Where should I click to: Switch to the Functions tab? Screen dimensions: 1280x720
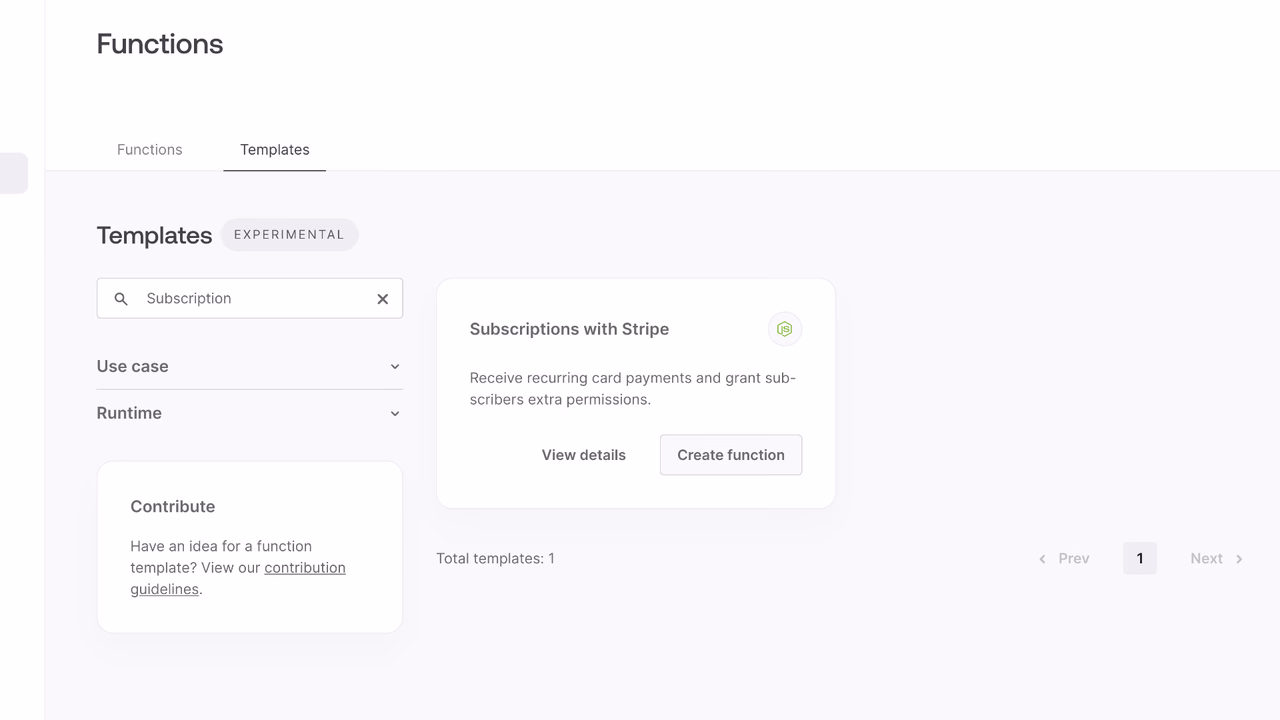coord(150,150)
